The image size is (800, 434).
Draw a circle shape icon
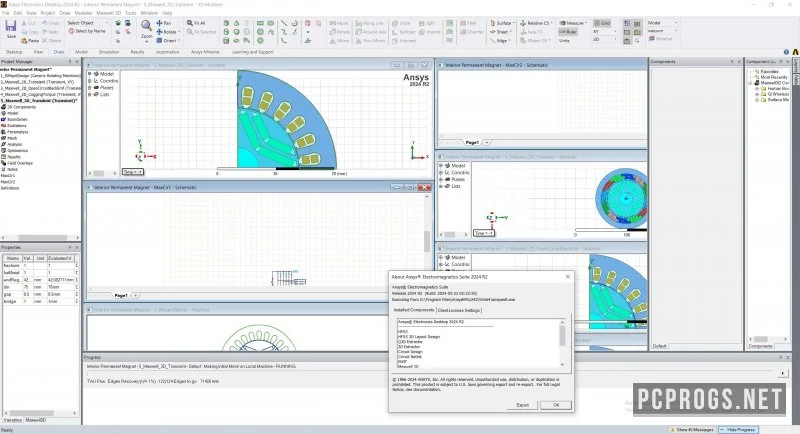[260, 32]
